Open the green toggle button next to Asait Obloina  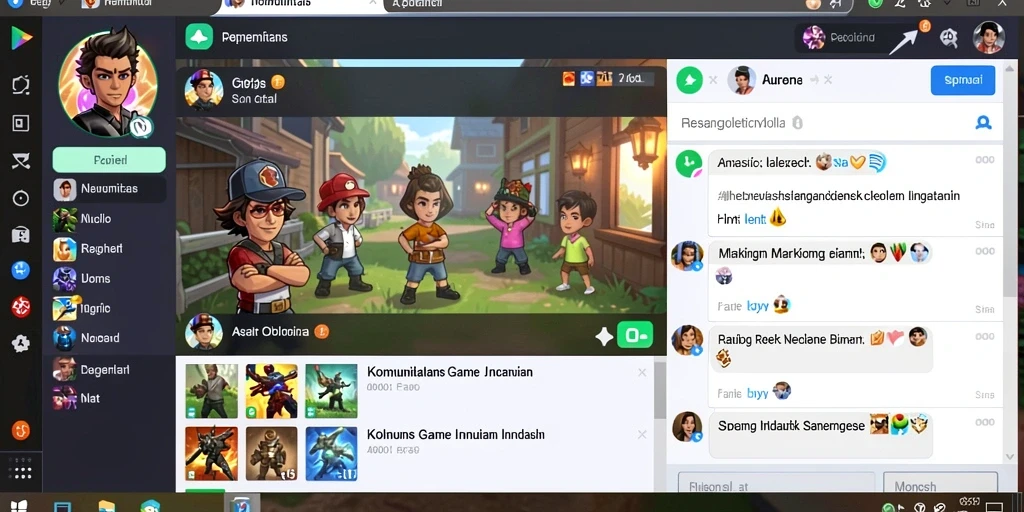(x=634, y=336)
